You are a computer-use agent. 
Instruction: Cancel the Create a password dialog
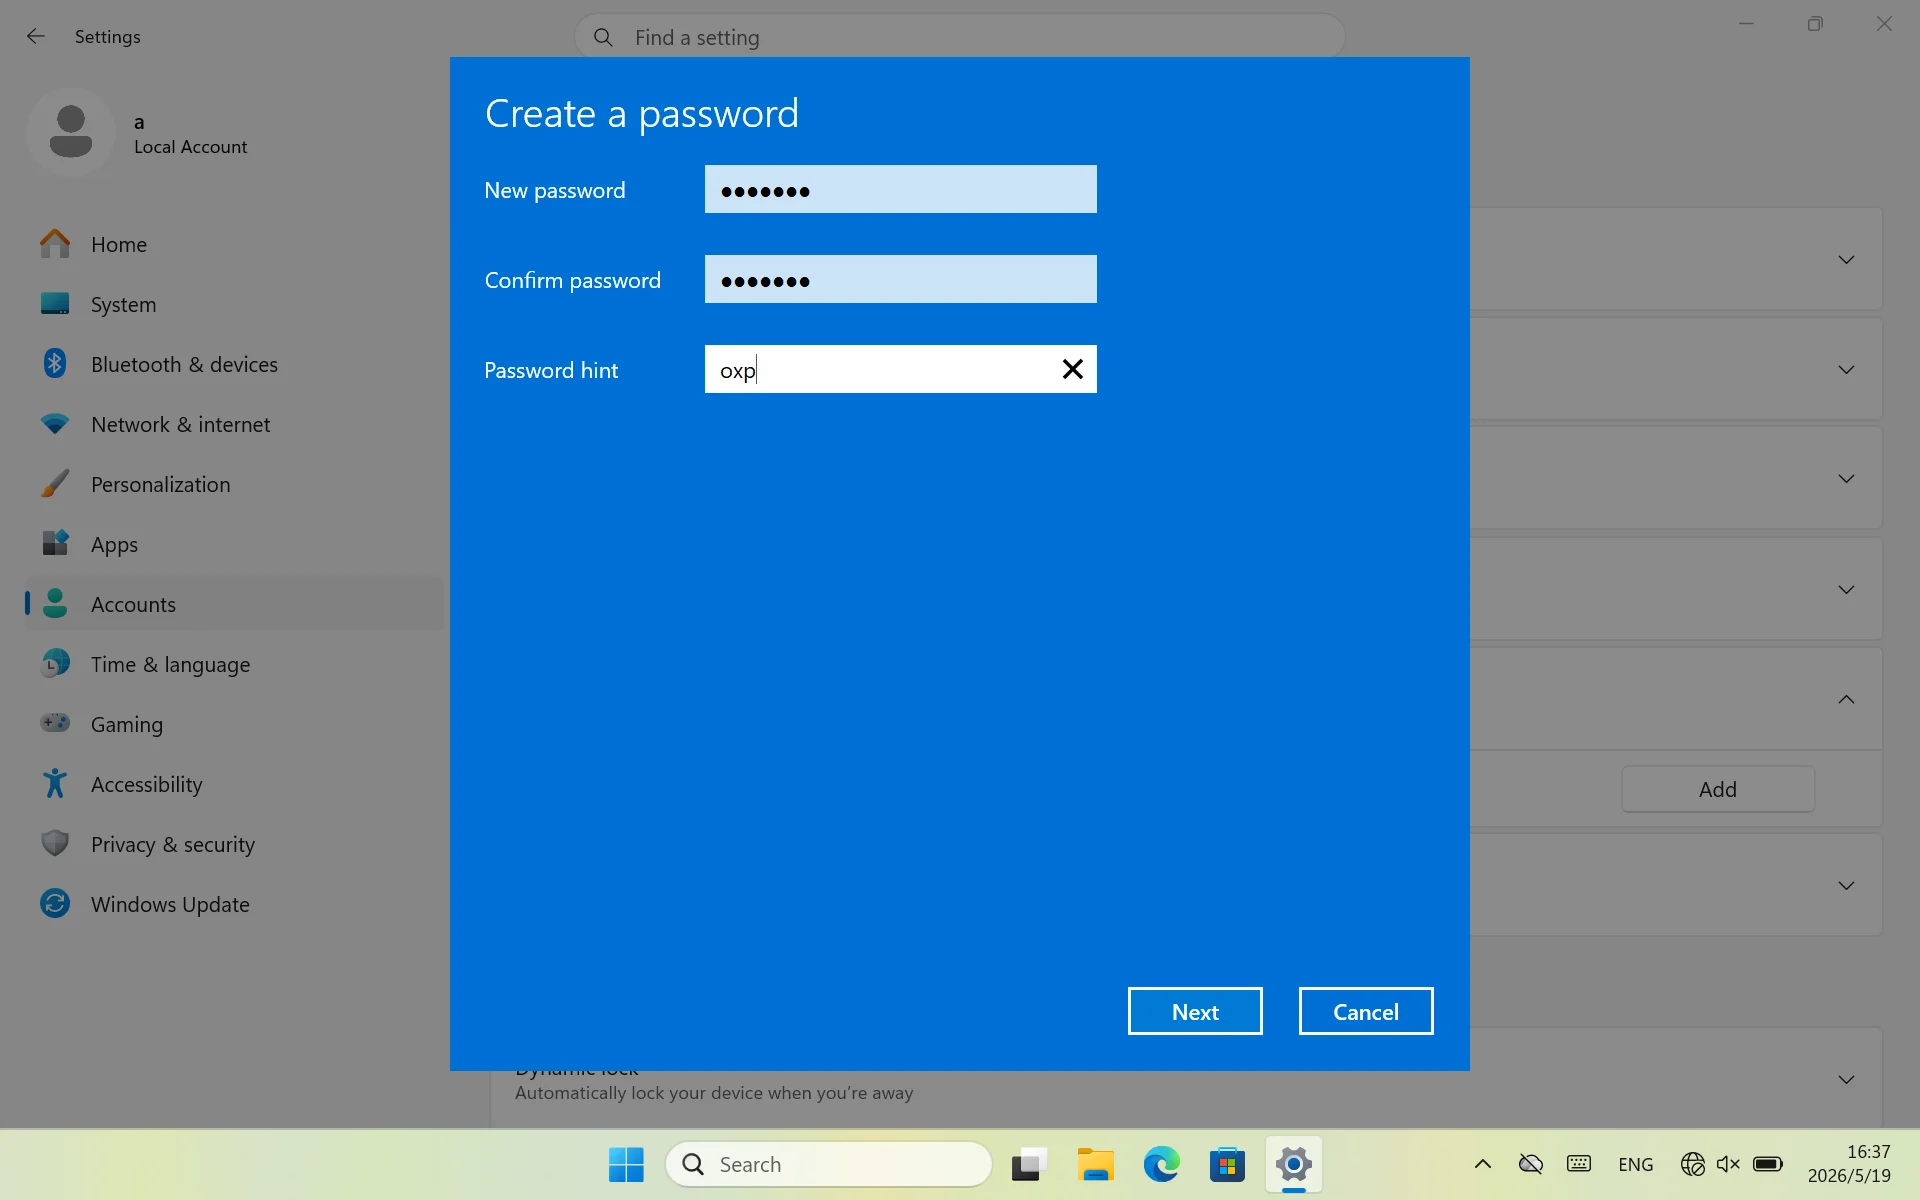pyautogui.click(x=1366, y=1011)
